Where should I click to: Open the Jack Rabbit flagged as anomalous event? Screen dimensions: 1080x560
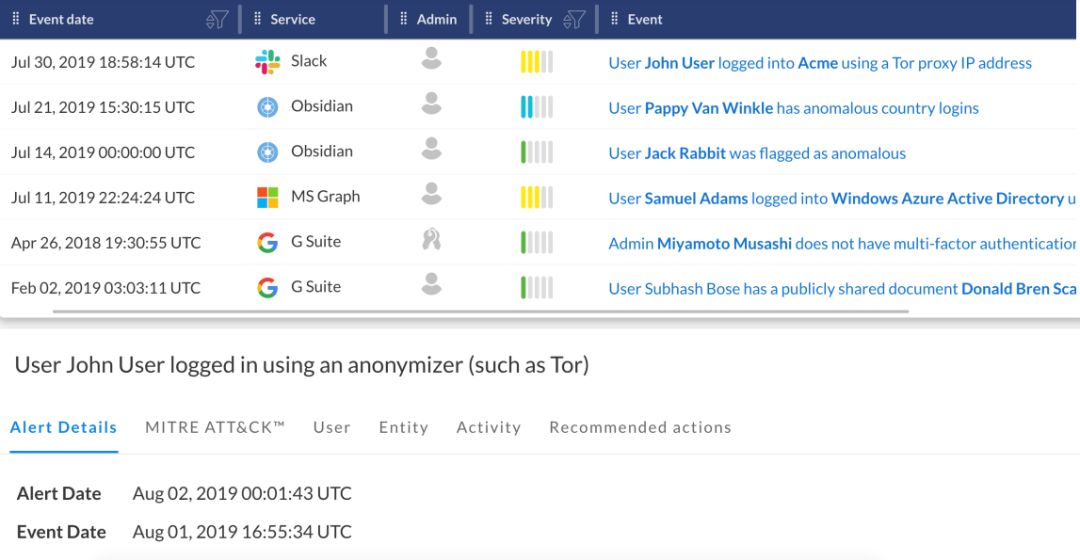coord(756,153)
